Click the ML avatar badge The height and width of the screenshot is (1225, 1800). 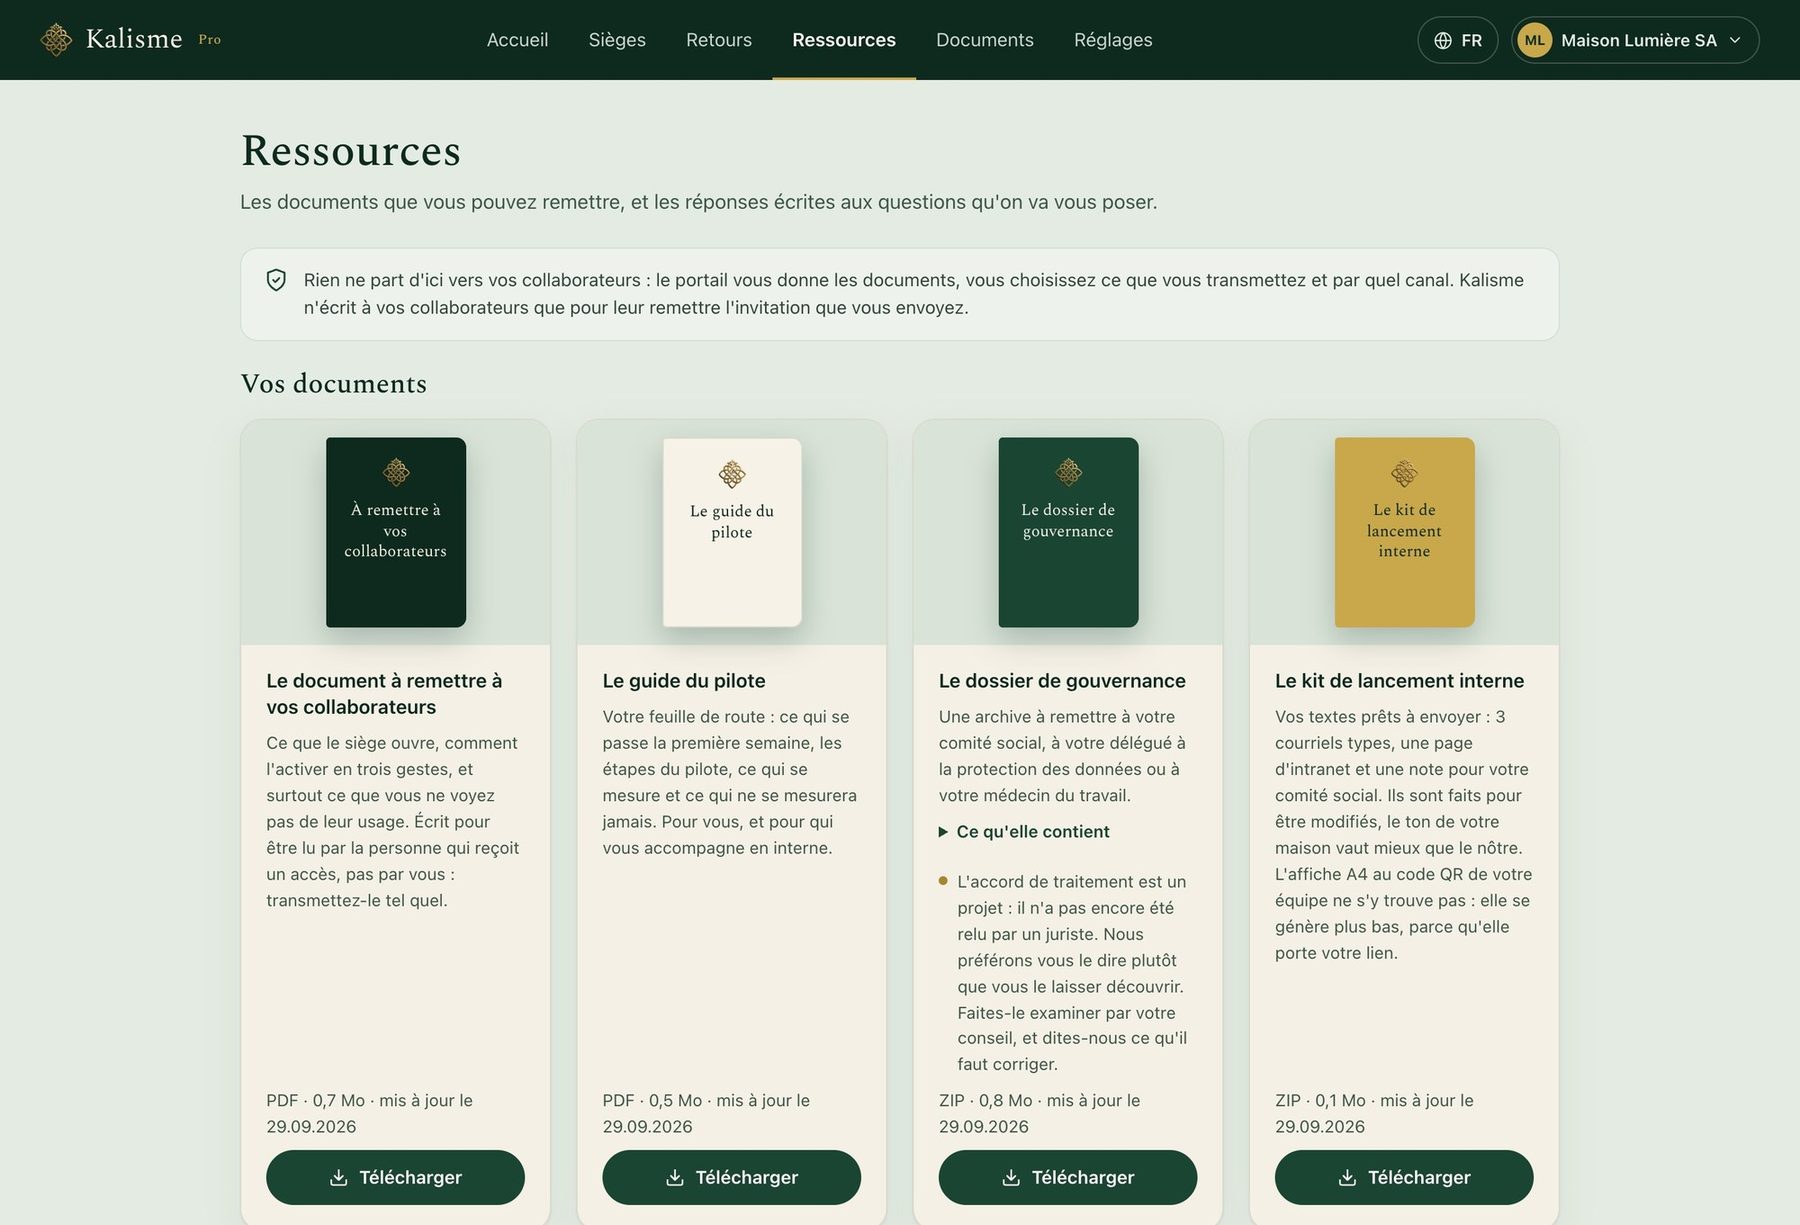pyautogui.click(x=1535, y=40)
